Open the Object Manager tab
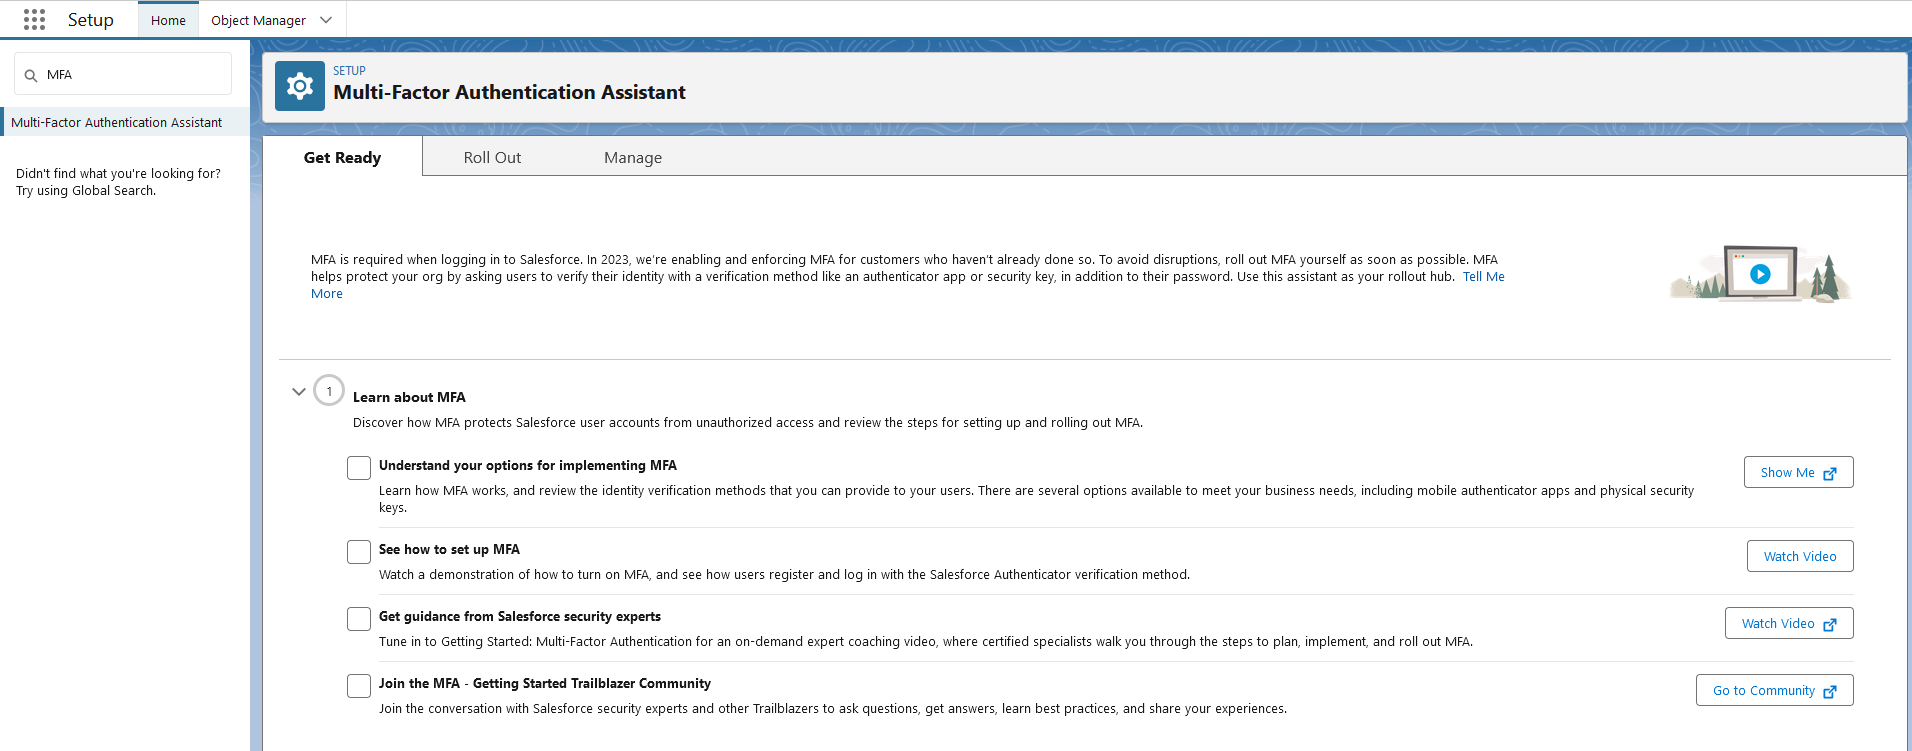 click(258, 20)
